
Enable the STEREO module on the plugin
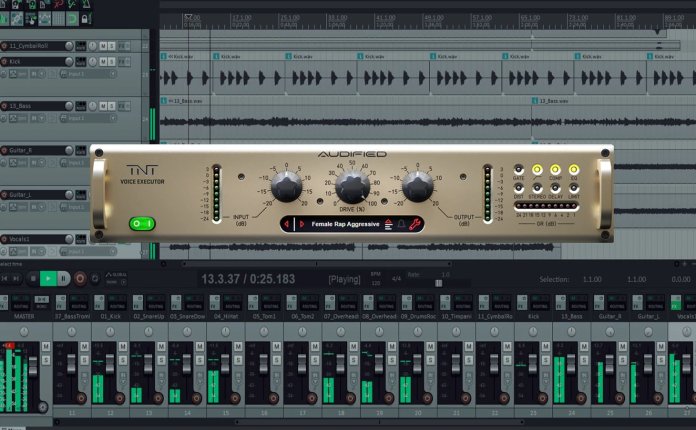[x=537, y=188]
